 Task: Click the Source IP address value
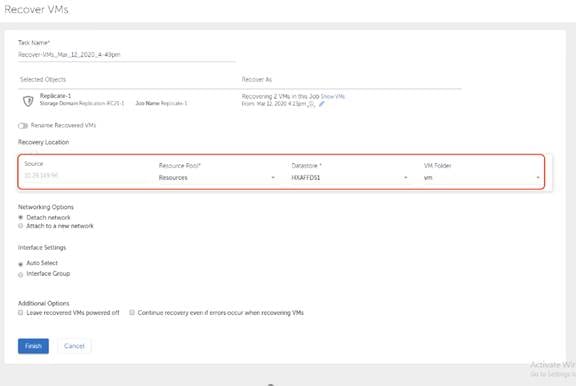[41, 176]
